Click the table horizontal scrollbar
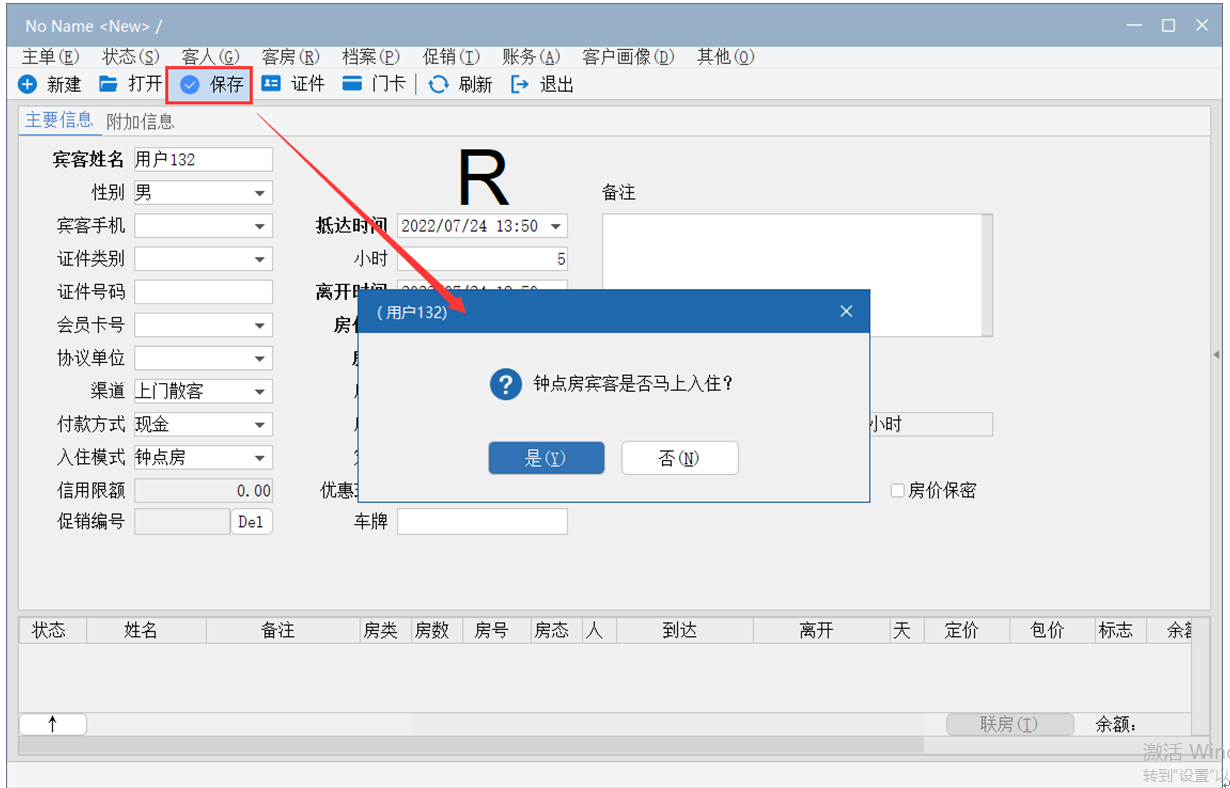The image size is (1230, 788). coord(471,745)
